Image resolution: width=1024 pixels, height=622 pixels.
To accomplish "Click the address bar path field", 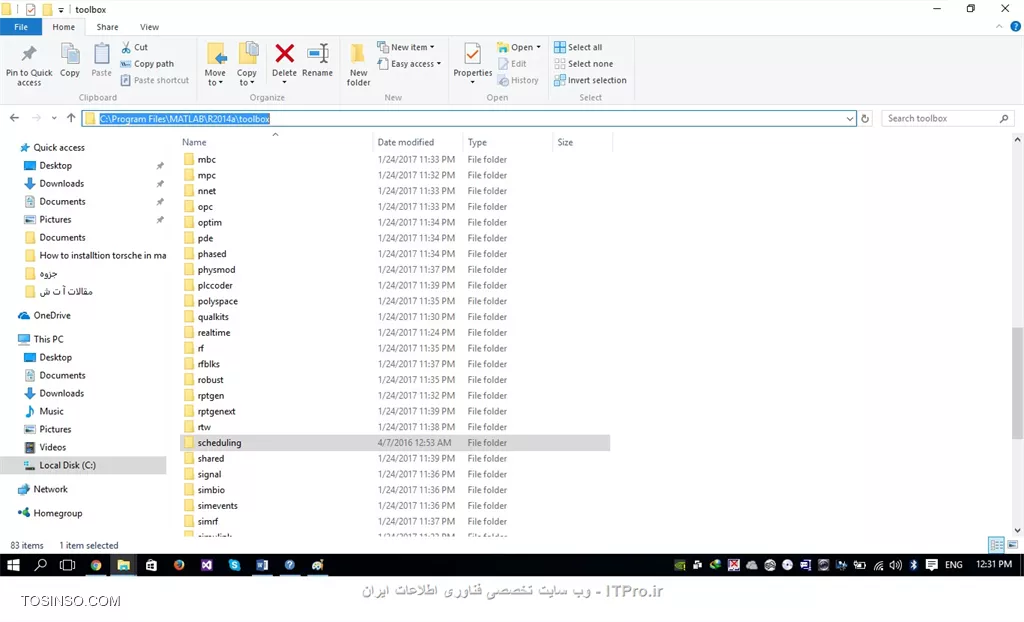I will point(469,118).
